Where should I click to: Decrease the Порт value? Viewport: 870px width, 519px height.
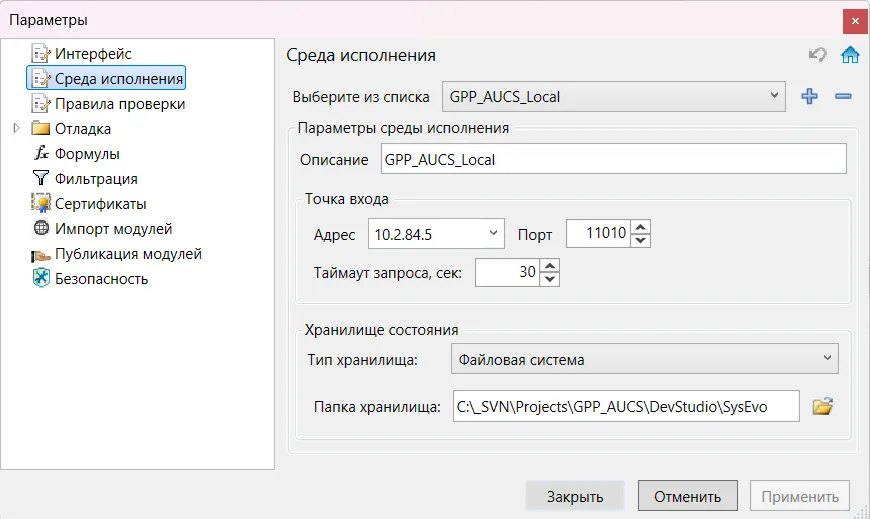[x=641, y=240]
